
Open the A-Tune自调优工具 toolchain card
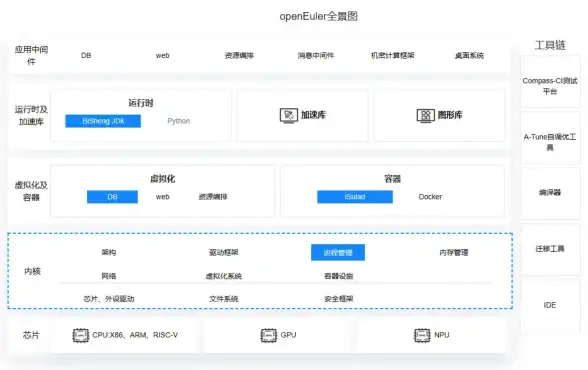550,138
